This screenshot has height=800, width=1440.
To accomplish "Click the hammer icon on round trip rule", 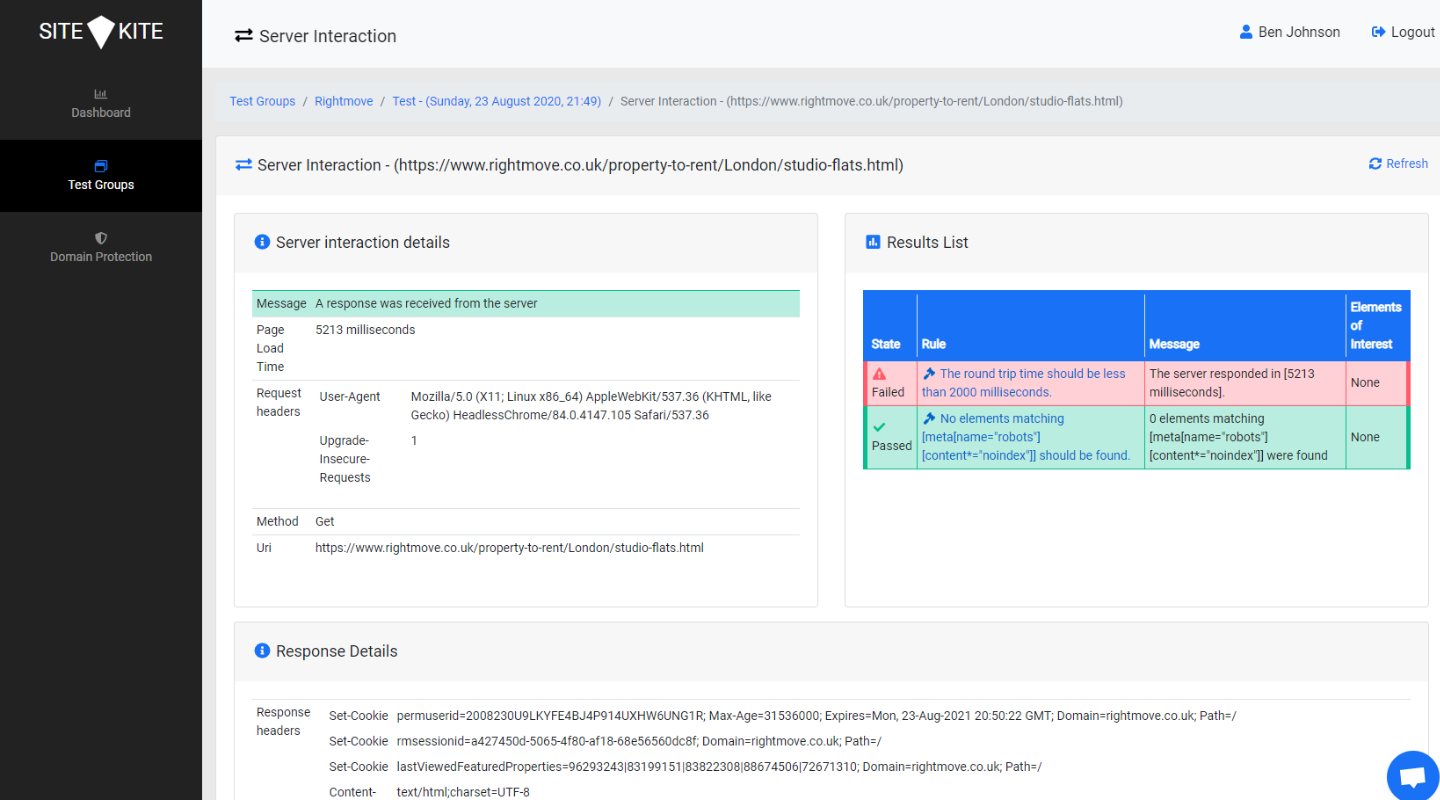I will point(929,374).
